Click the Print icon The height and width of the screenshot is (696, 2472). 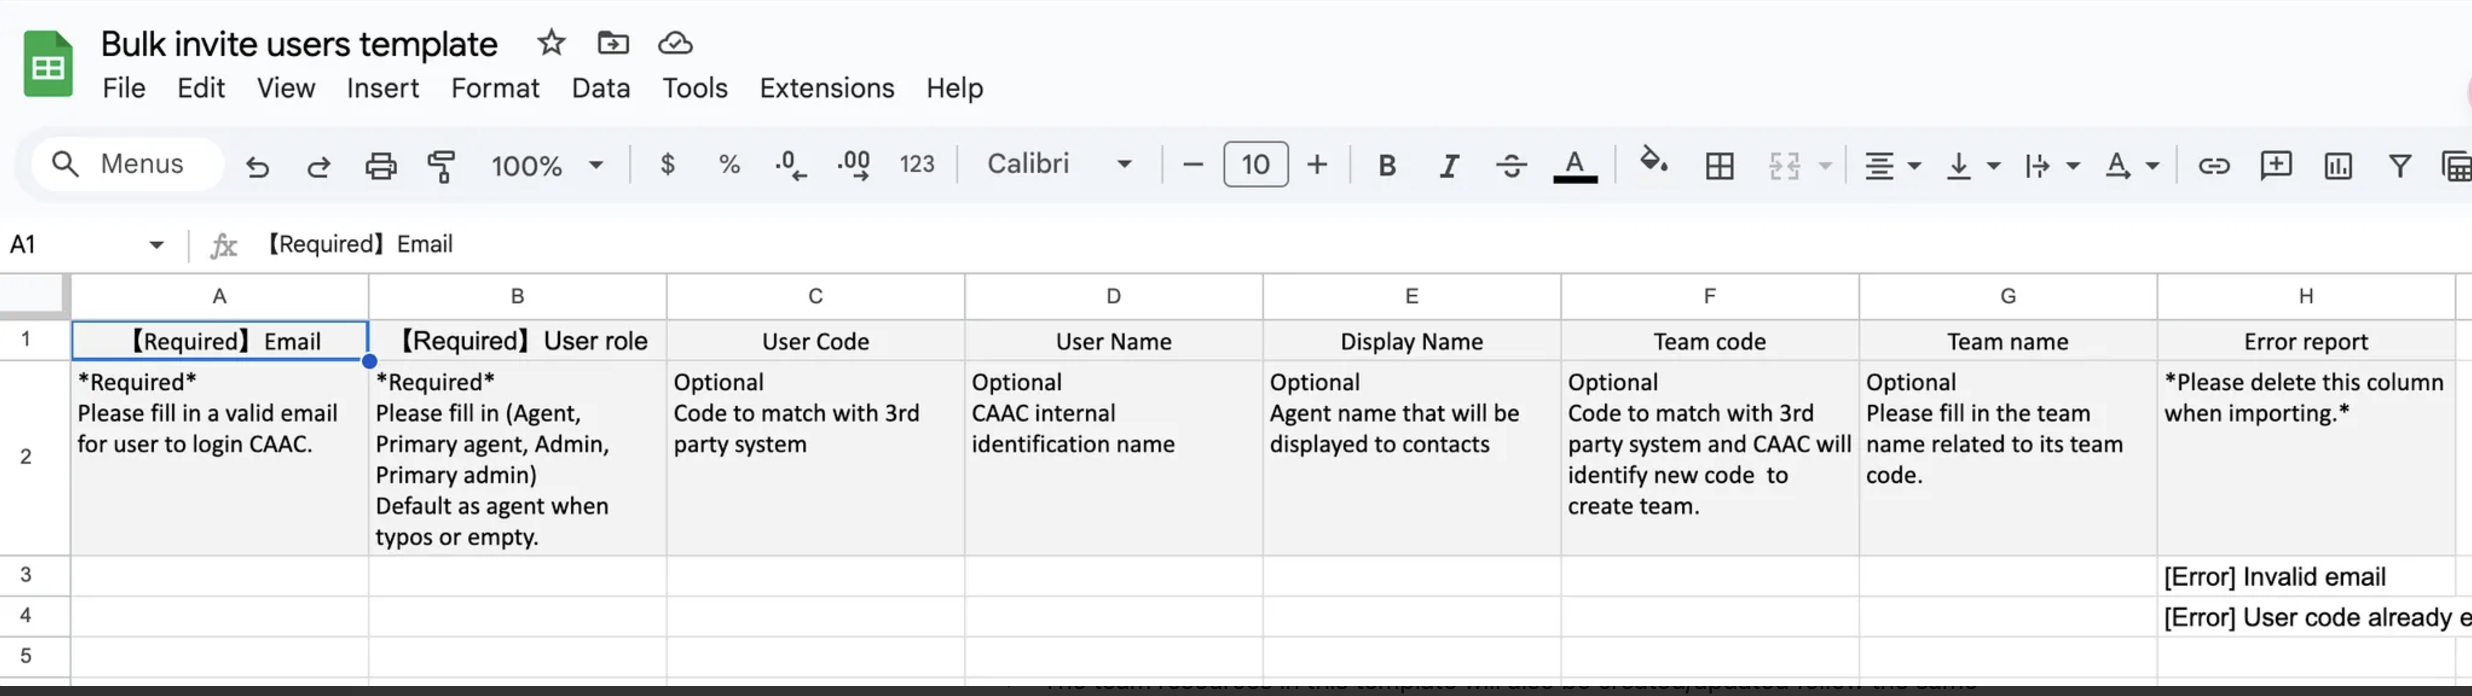pyautogui.click(x=380, y=165)
